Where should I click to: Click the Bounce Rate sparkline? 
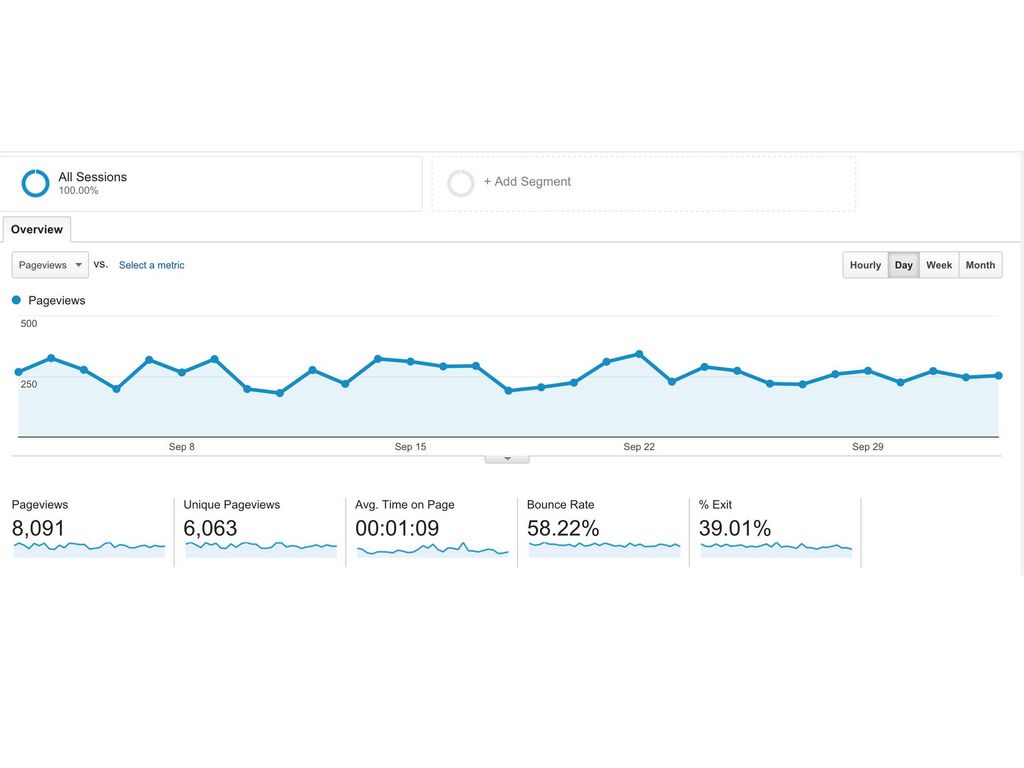point(604,547)
